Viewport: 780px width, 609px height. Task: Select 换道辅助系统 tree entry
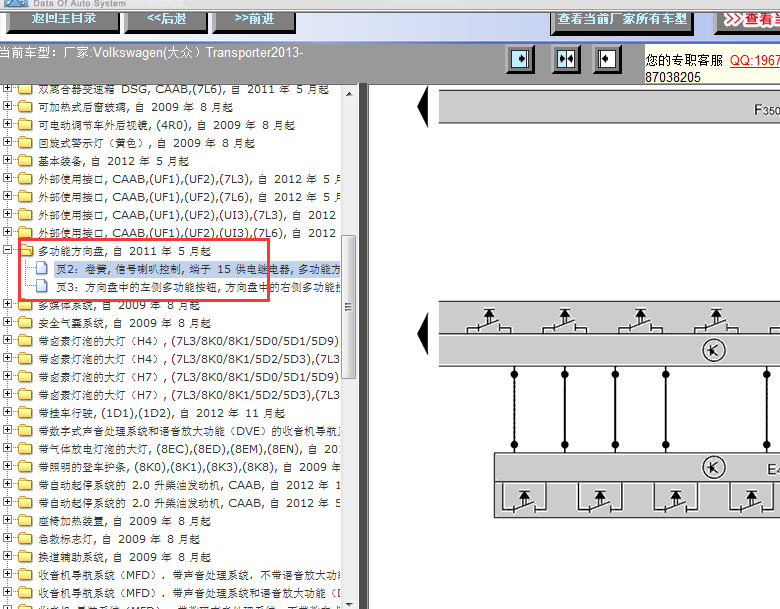click(x=124, y=557)
